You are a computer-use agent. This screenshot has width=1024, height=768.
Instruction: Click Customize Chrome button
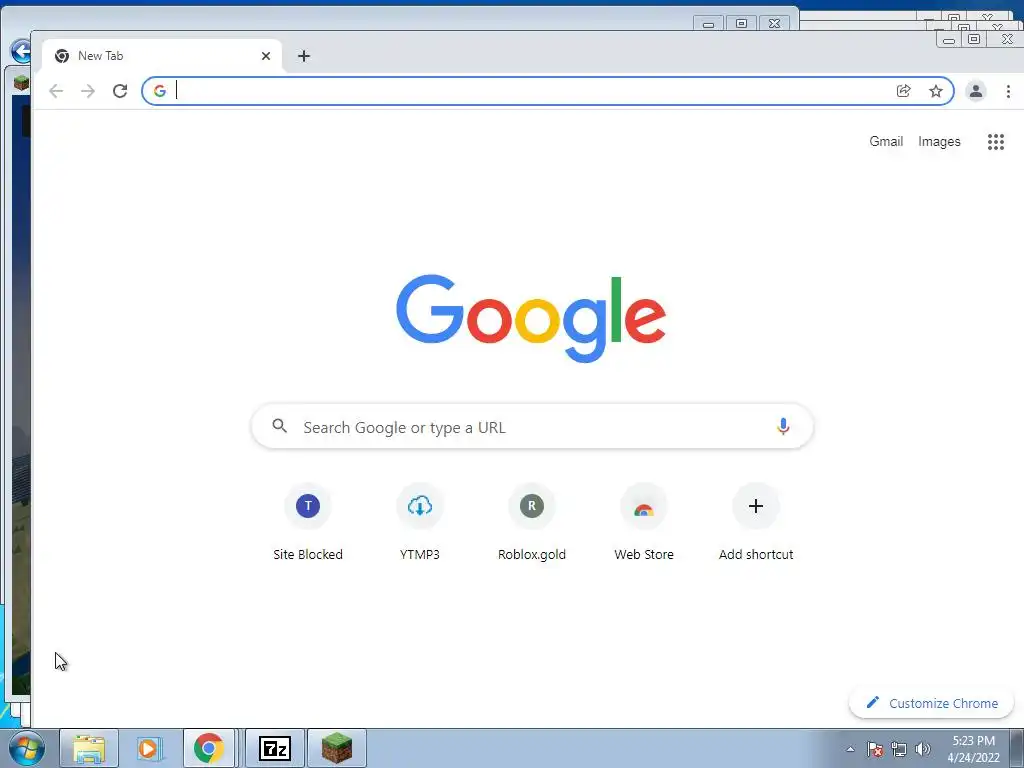[x=931, y=703]
